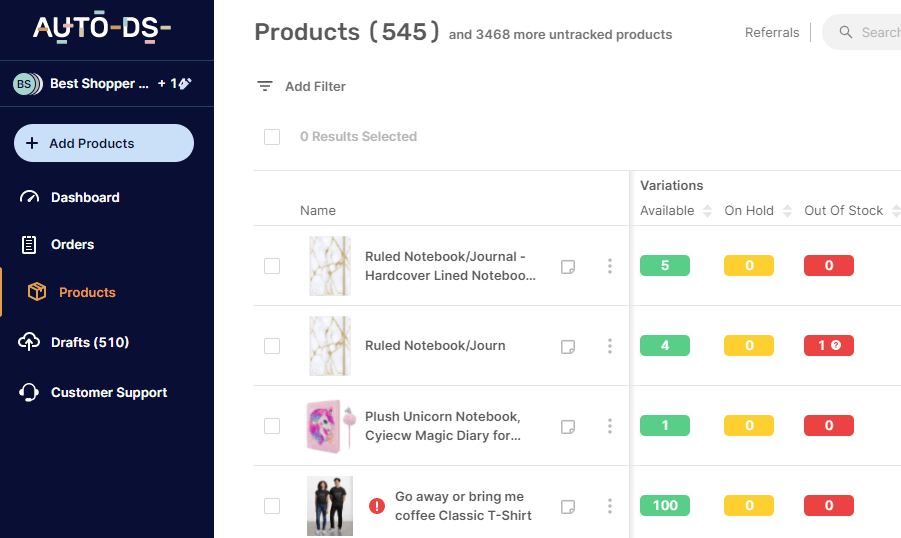Screen dimensions: 901x538
Task: Click the search magnifier icon
Action: pos(846,32)
